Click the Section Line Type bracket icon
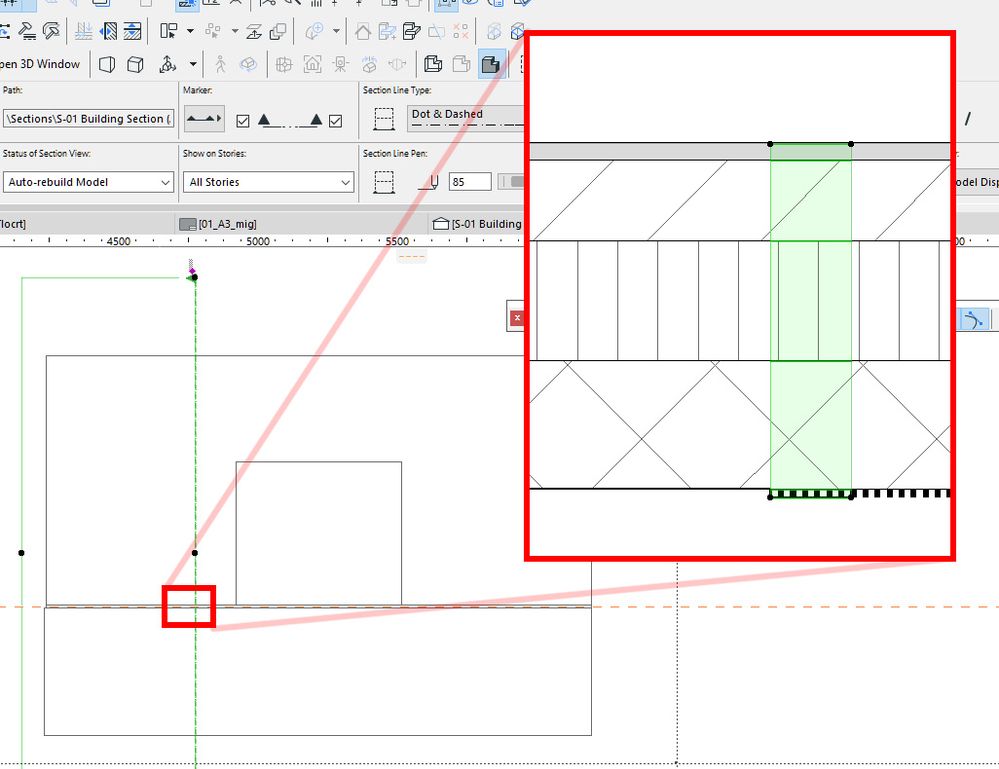This screenshot has height=769, width=999. (384, 119)
